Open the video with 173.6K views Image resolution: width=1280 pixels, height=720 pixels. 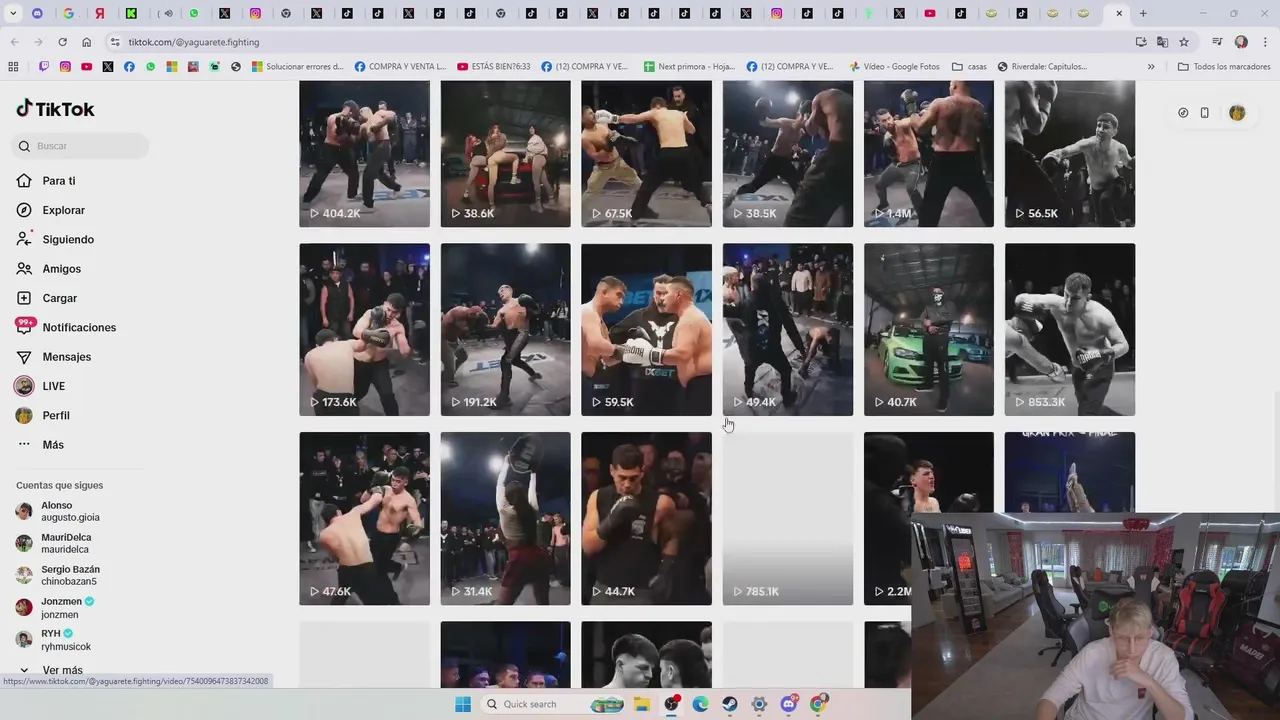pyautogui.click(x=364, y=329)
